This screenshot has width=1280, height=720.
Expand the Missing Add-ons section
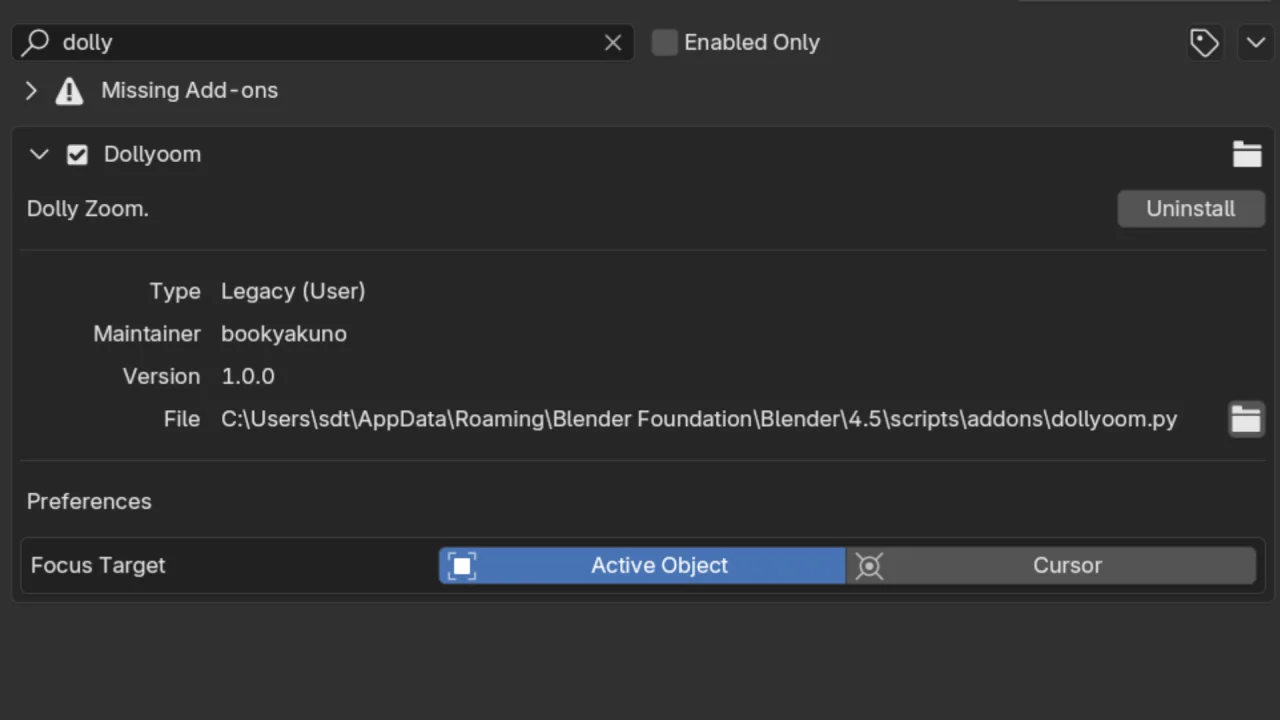coord(31,91)
